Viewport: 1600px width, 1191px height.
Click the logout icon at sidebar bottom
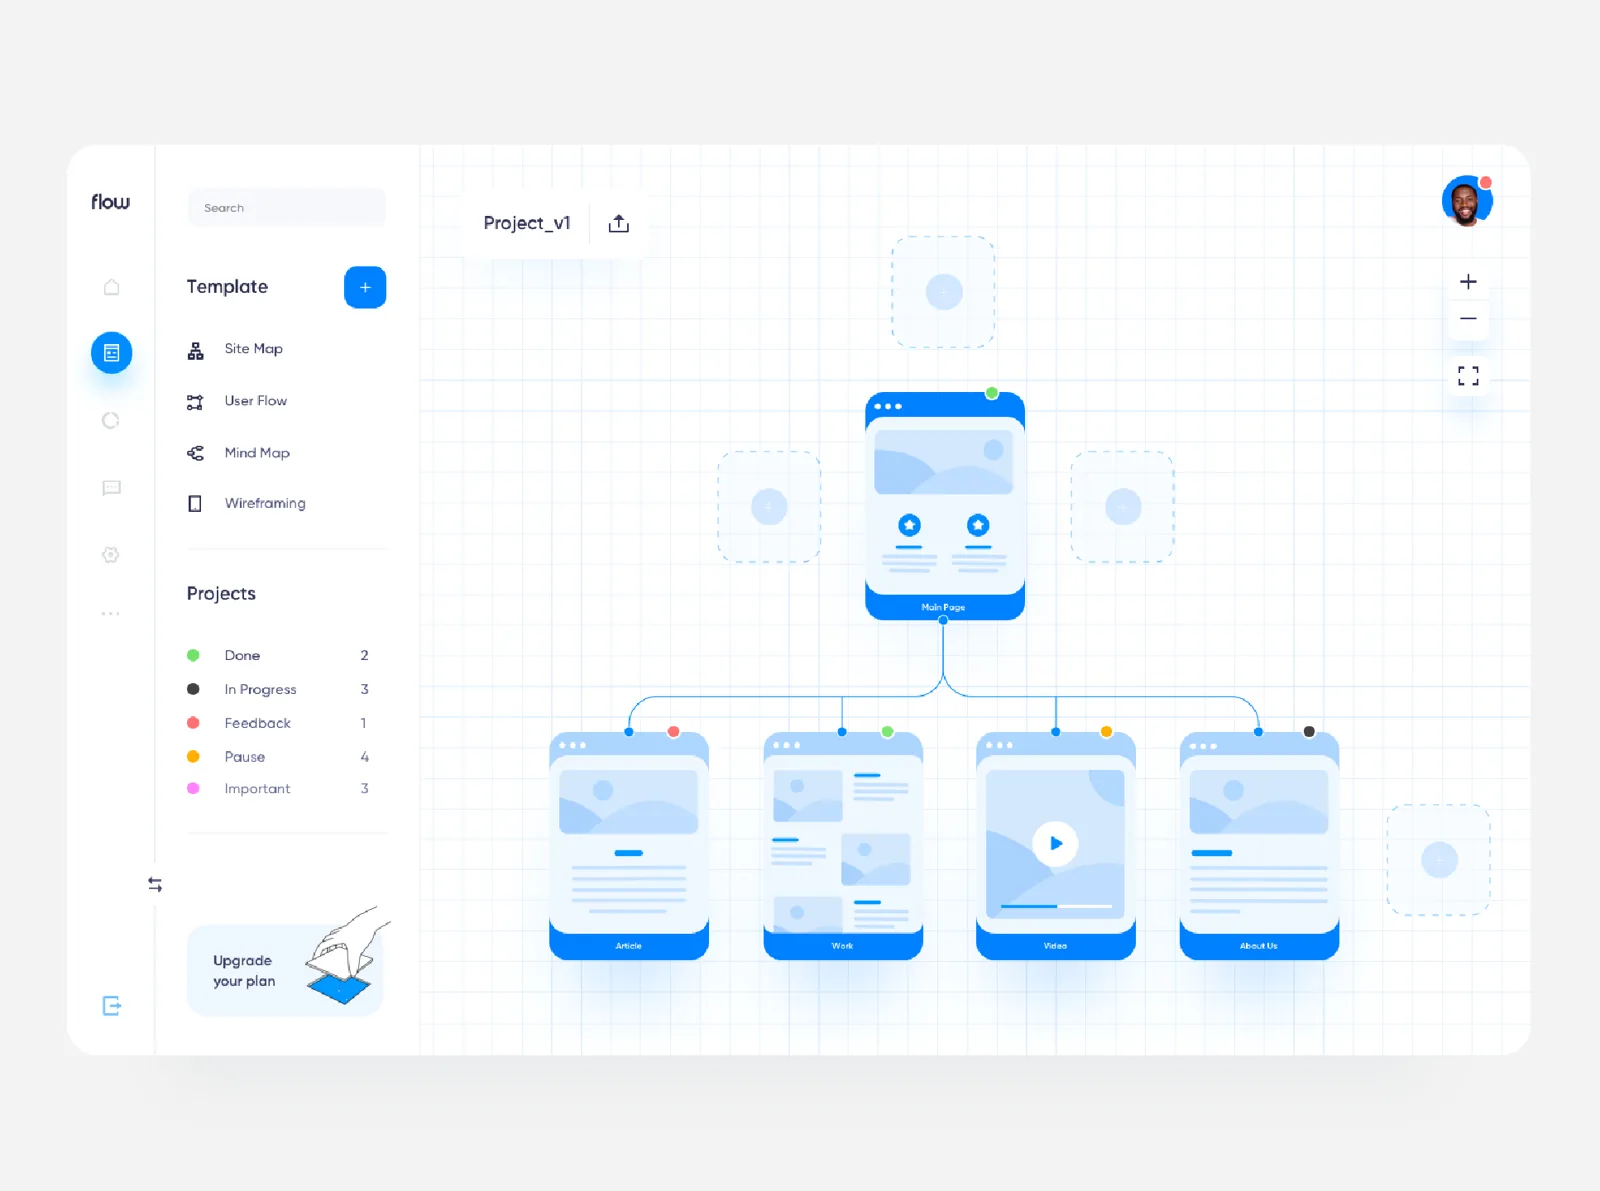pyautogui.click(x=111, y=1006)
